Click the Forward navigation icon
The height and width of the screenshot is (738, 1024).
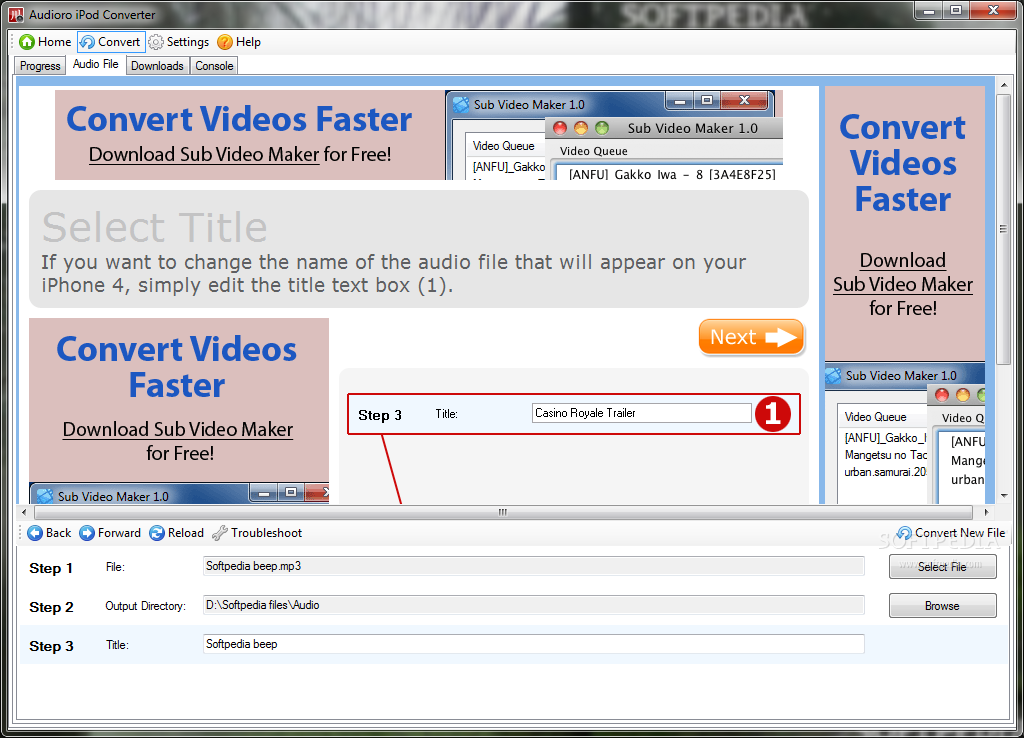[110, 533]
